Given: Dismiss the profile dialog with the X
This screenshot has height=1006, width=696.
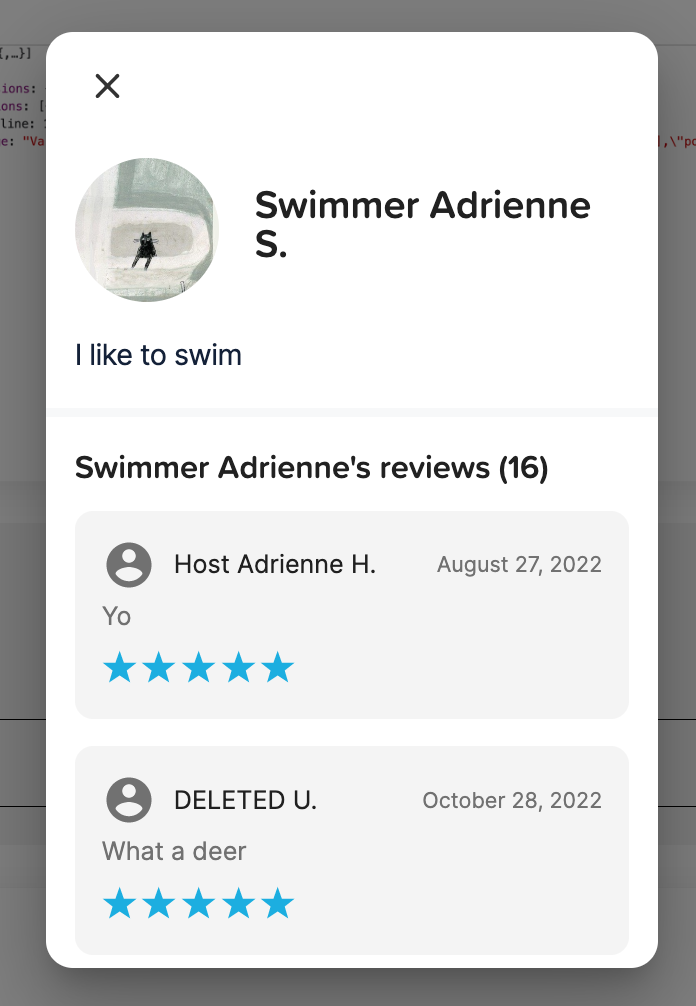Looking at the screenshot, I should [107, 86].
